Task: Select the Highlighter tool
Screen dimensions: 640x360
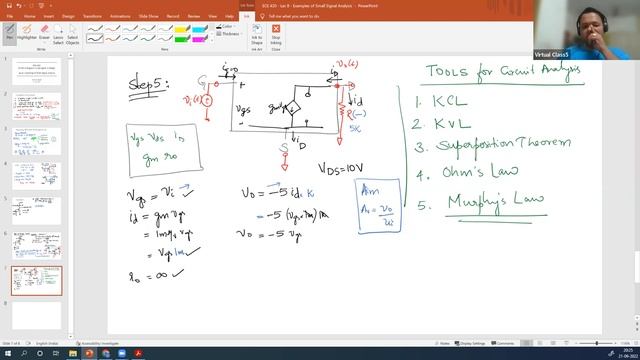Action: coord(27,33)
